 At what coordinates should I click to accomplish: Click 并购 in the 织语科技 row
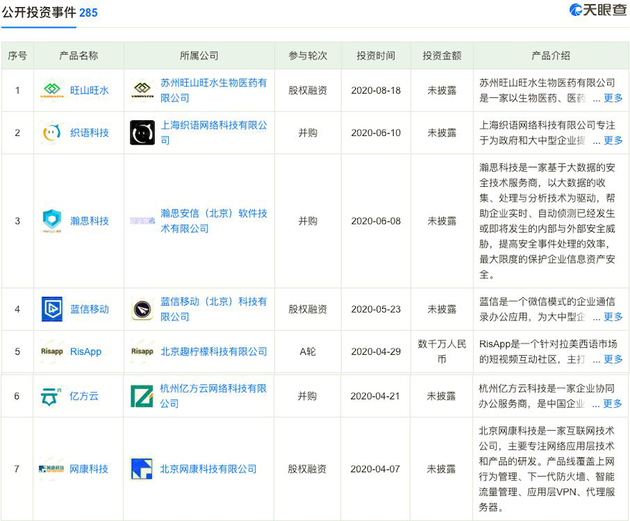click(308, 133)
